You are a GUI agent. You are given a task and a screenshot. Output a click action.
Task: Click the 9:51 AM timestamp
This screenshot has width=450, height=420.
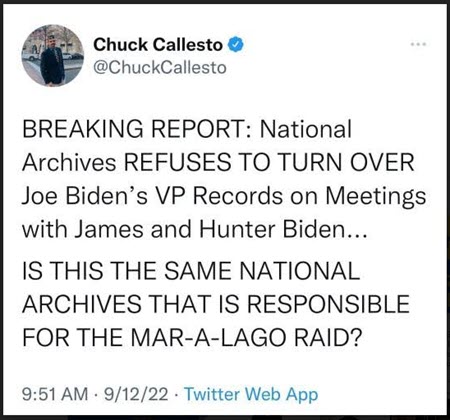pyautogui.click(x=55, y=394)
